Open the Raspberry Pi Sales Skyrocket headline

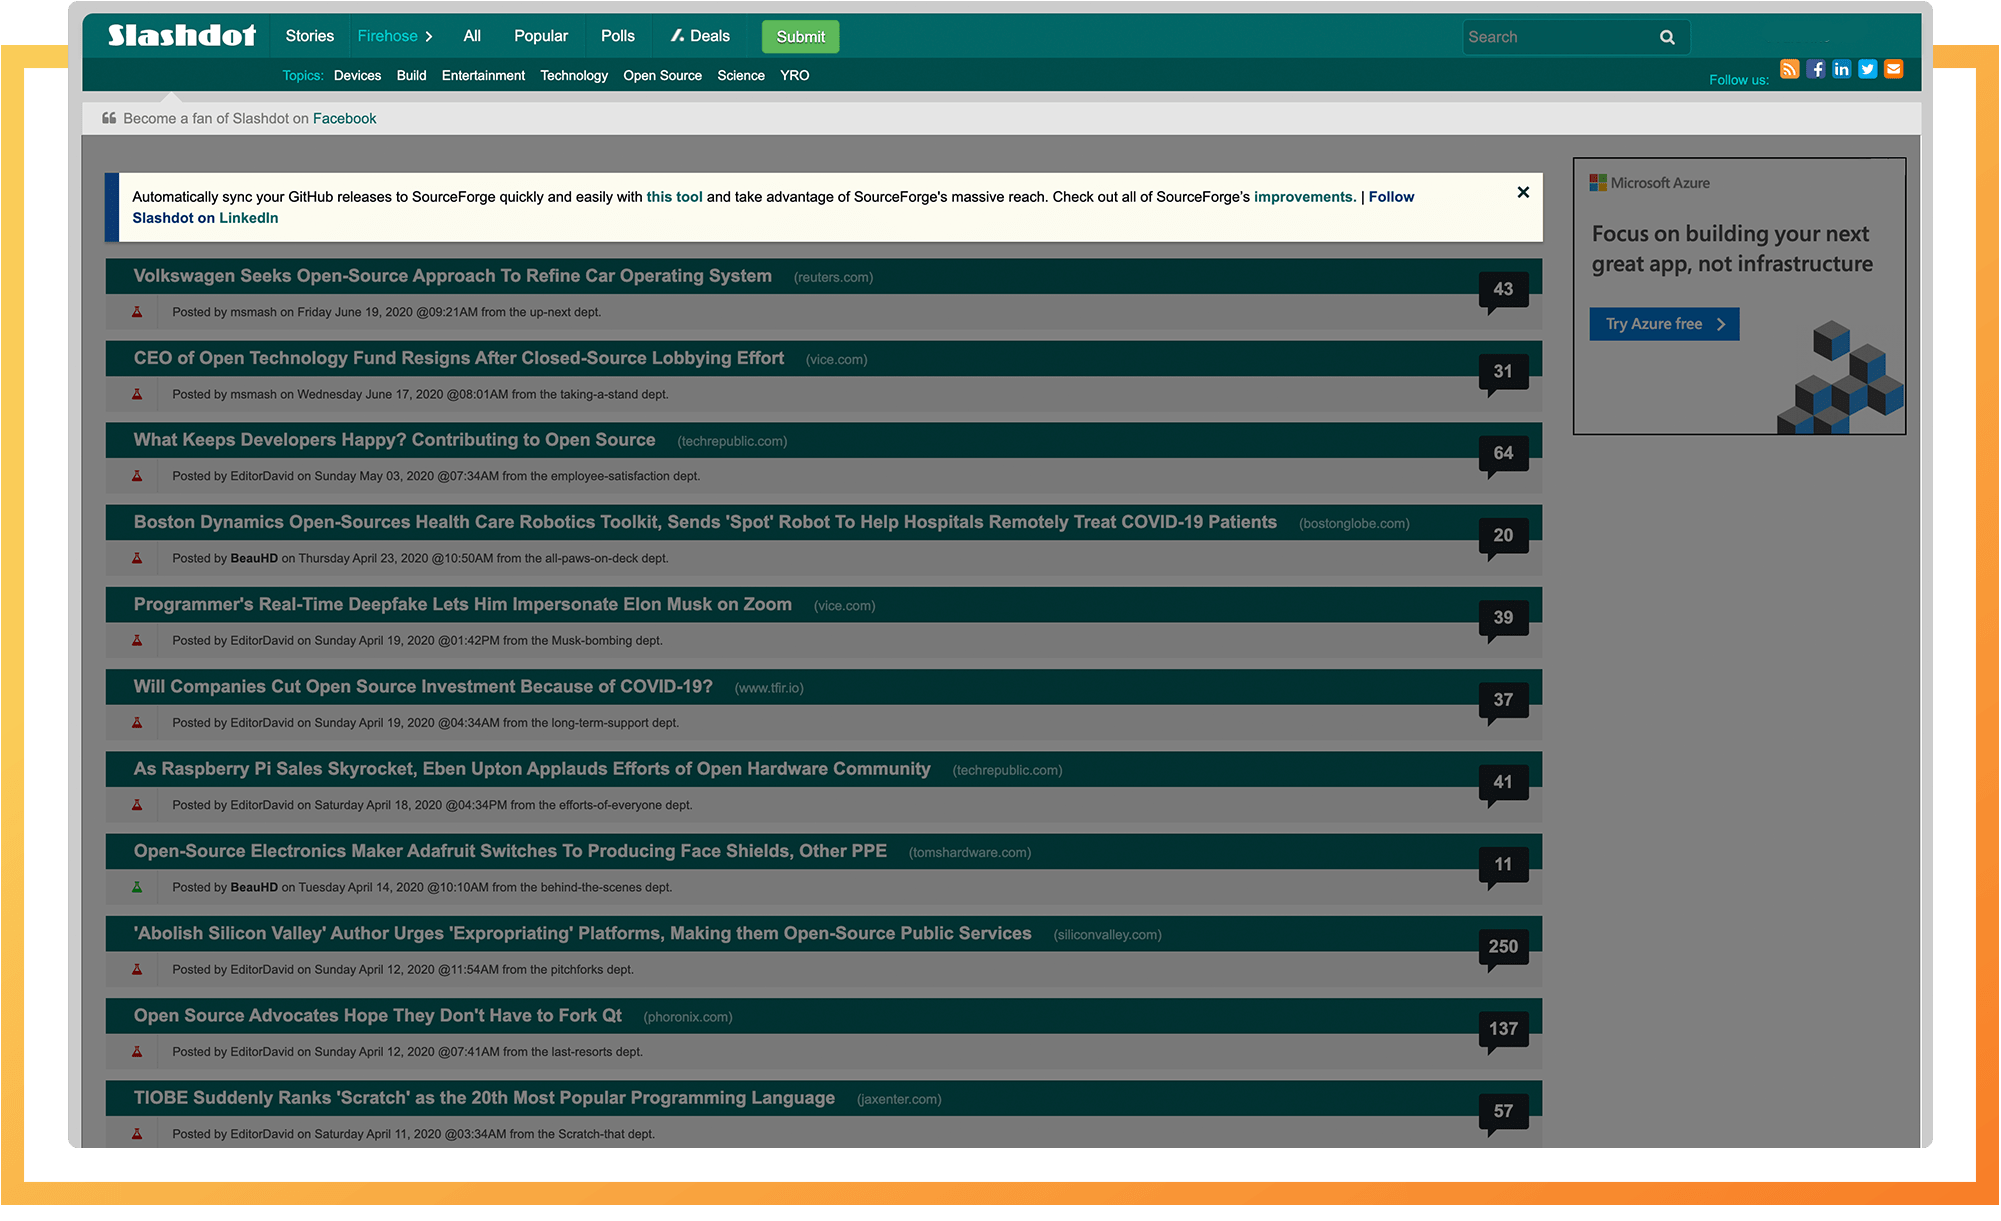[532, 769]
